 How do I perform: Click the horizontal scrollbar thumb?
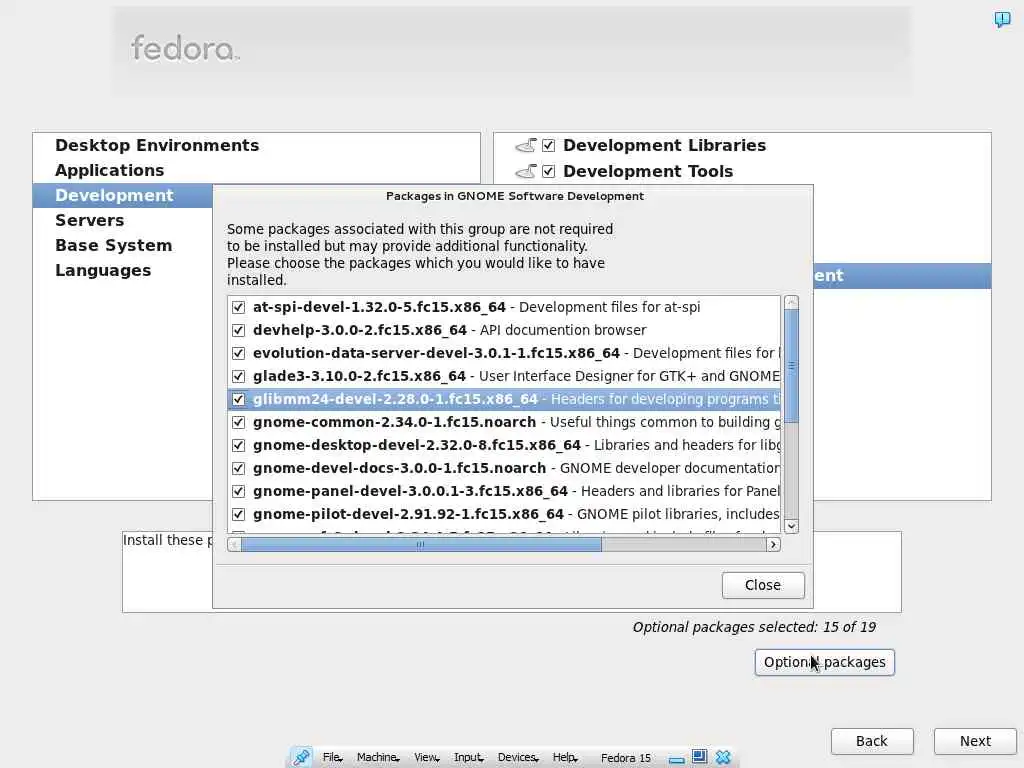(421, 544)
